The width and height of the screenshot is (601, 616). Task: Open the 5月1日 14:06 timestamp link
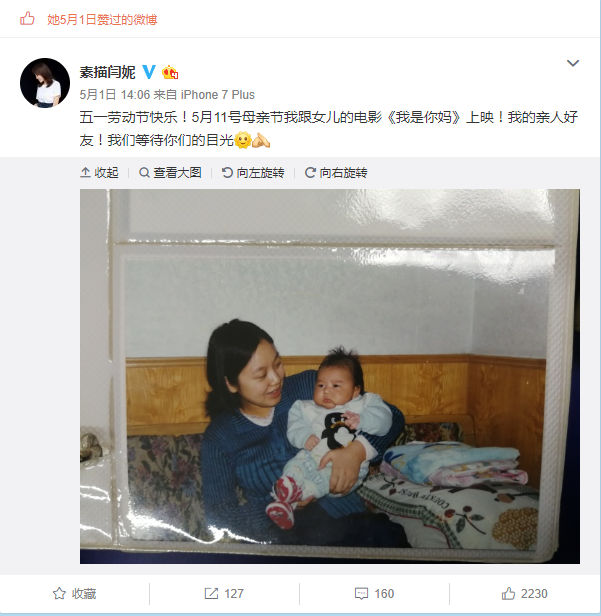[x=115, y=95]
